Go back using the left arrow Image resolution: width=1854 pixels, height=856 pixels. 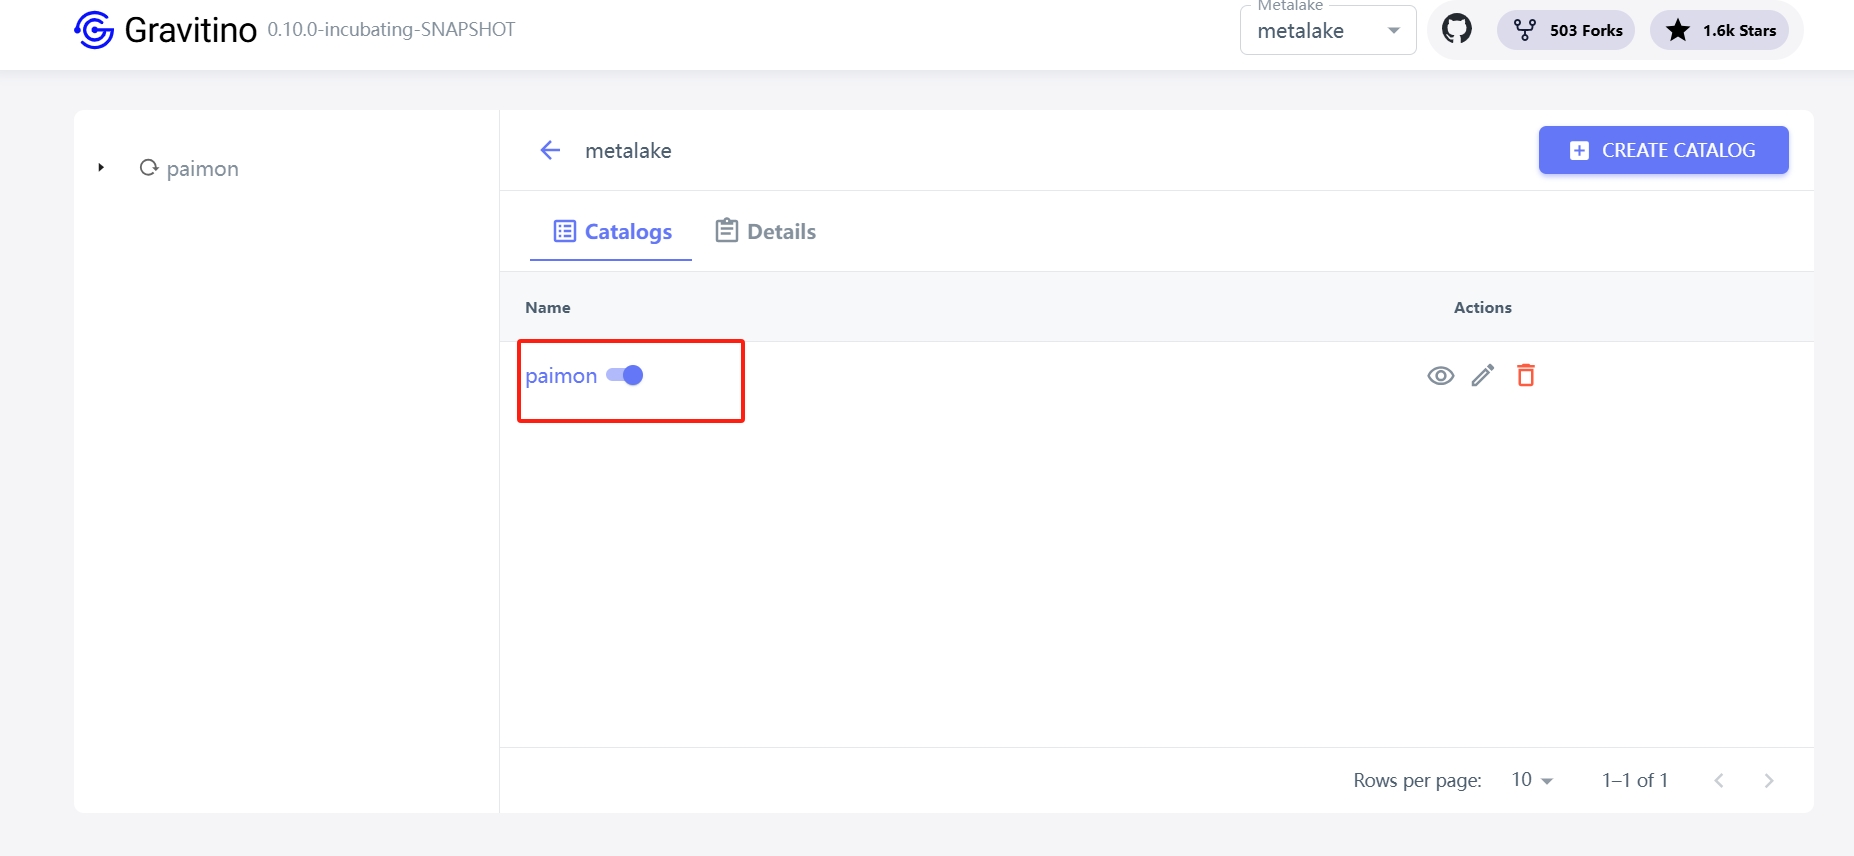[550, 150]
